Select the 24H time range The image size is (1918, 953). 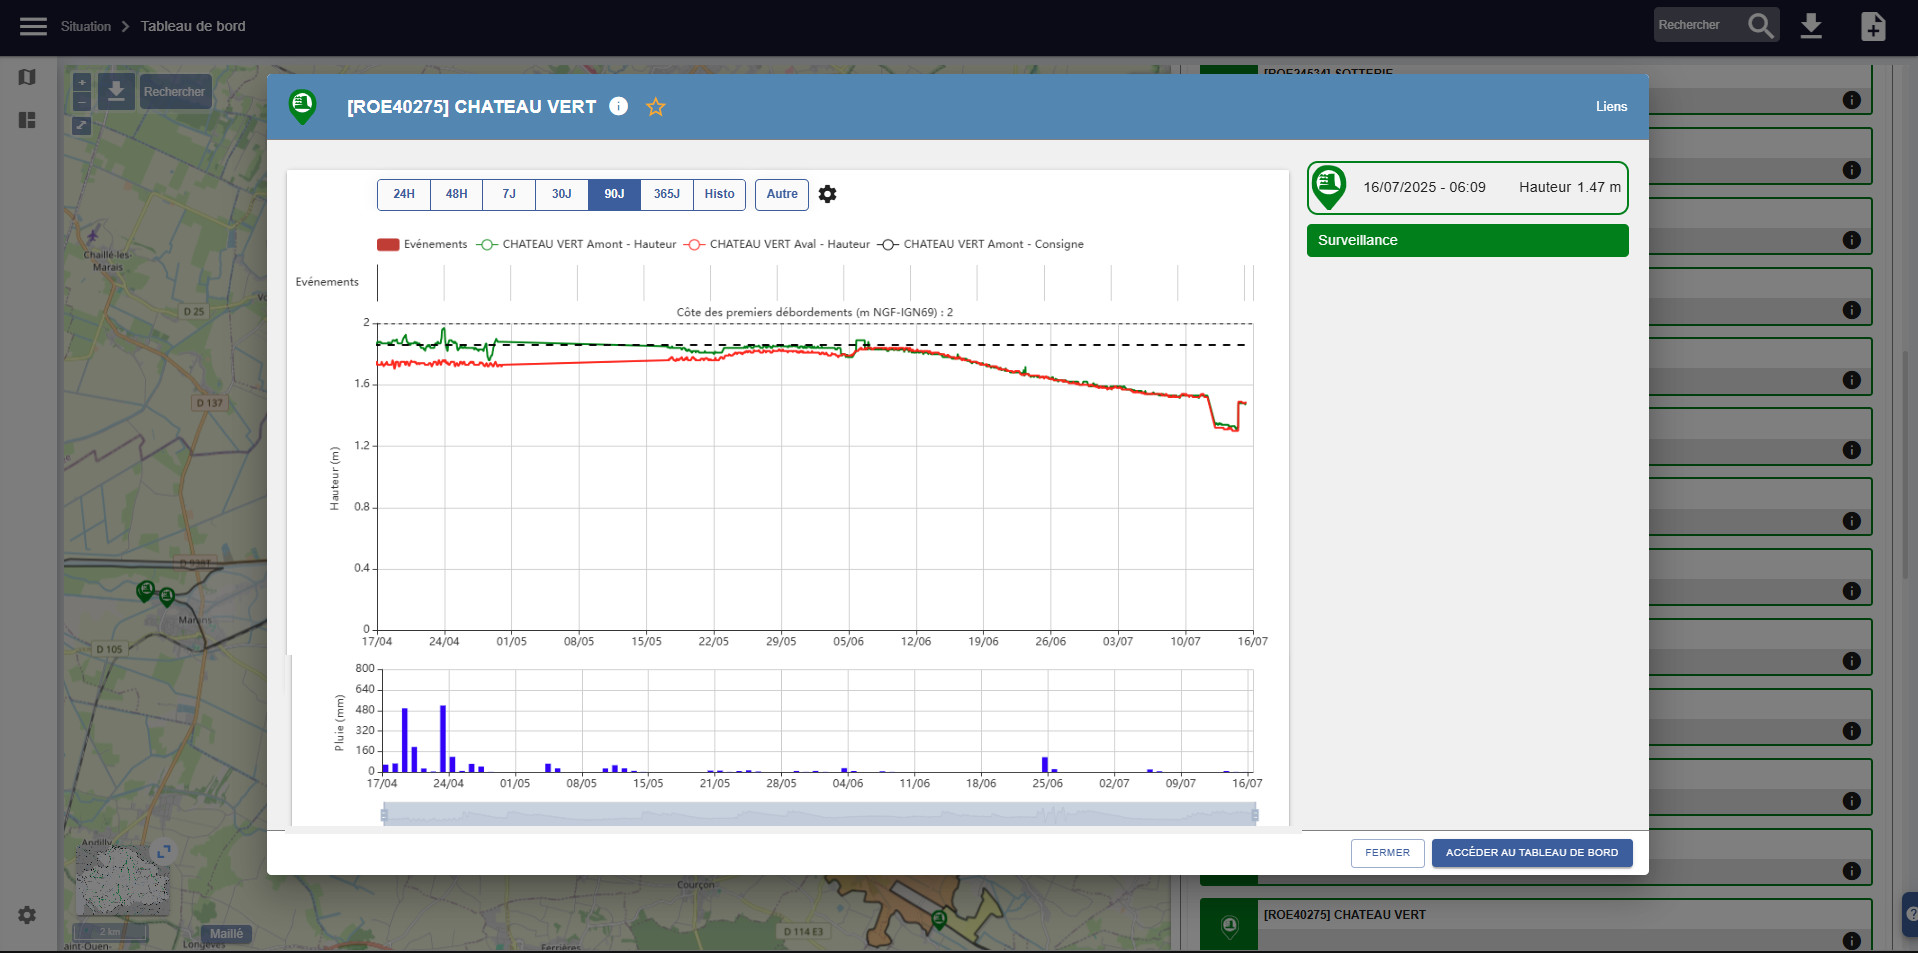click(x=404, y=194)
